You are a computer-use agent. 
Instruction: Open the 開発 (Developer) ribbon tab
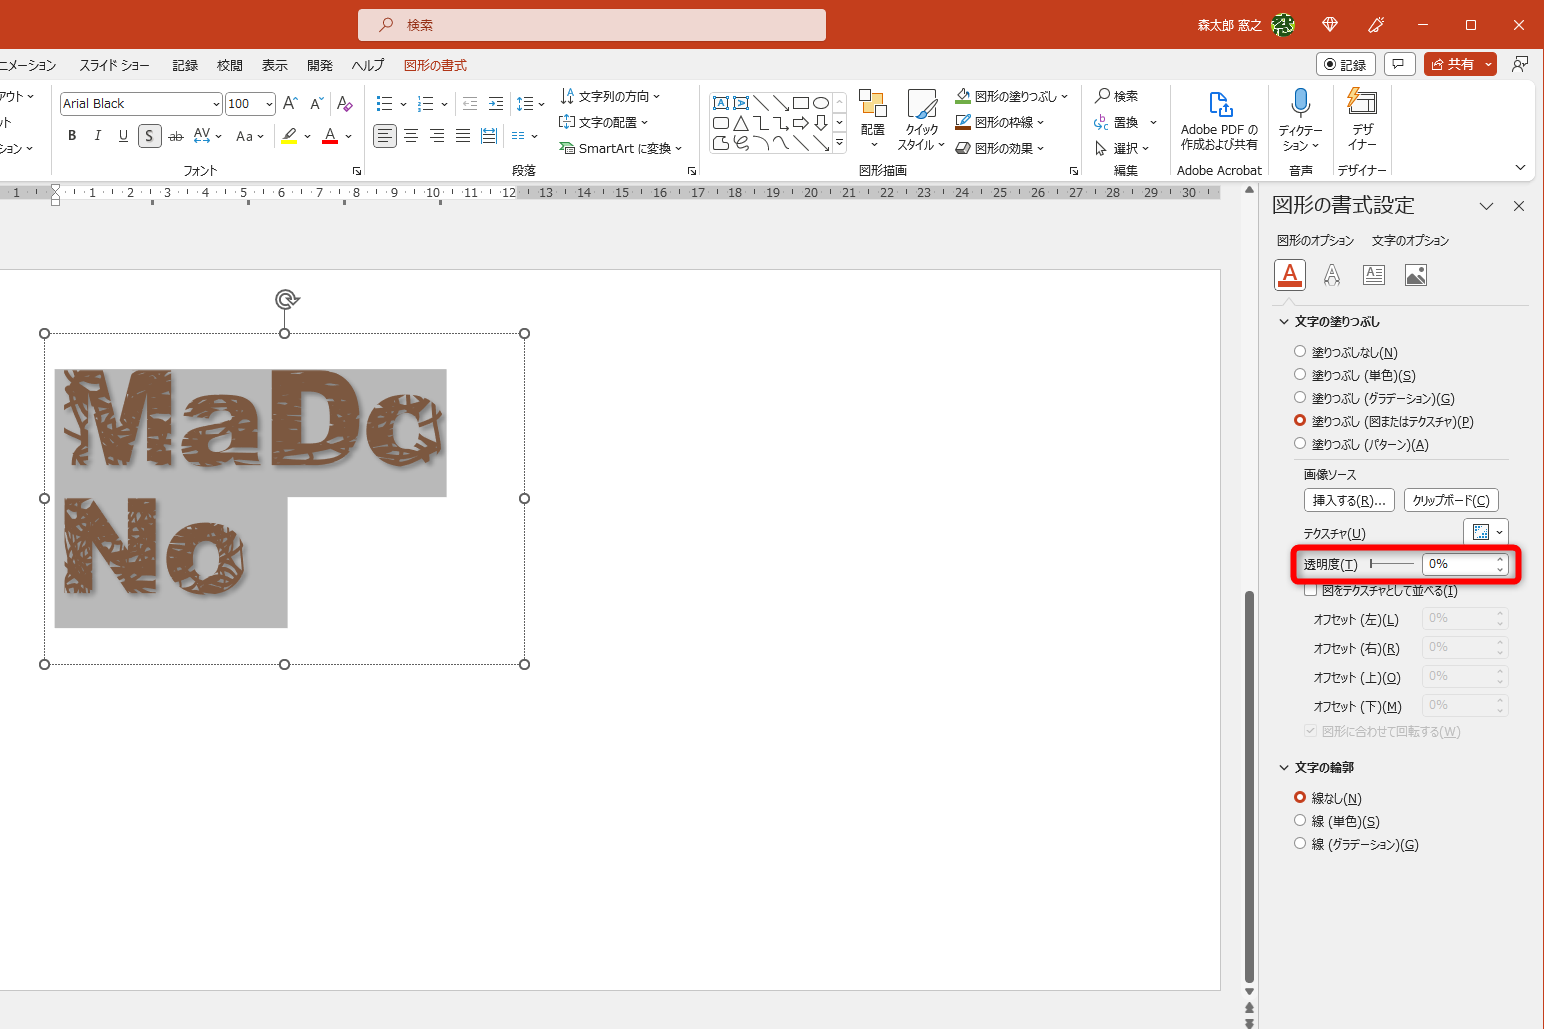320,65
